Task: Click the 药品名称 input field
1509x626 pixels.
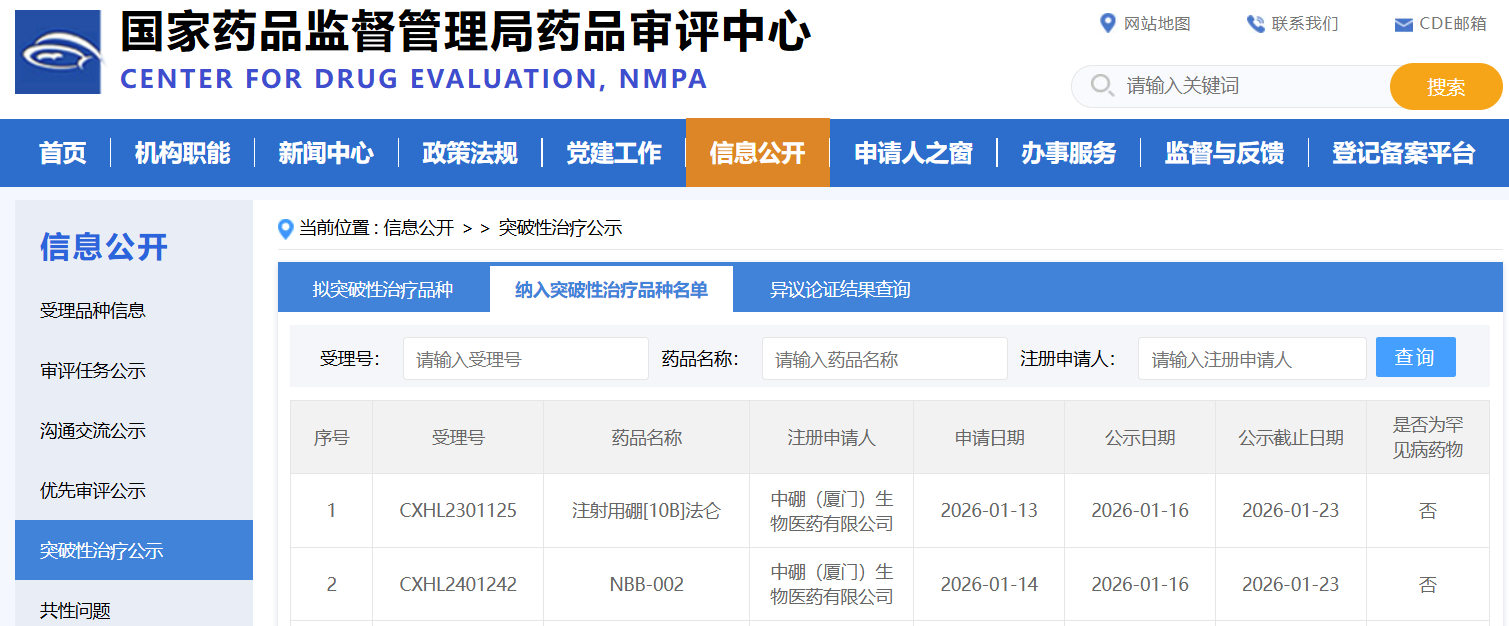Action: pos(884,357)
